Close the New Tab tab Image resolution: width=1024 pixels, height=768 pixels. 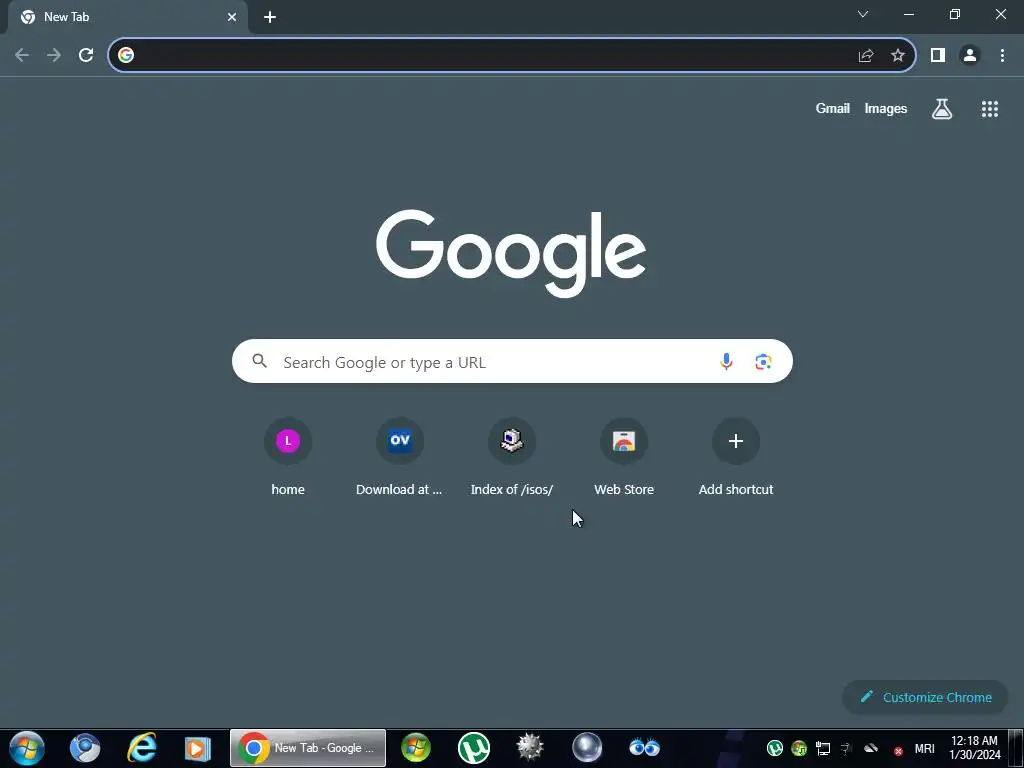[x=232, y=17]
